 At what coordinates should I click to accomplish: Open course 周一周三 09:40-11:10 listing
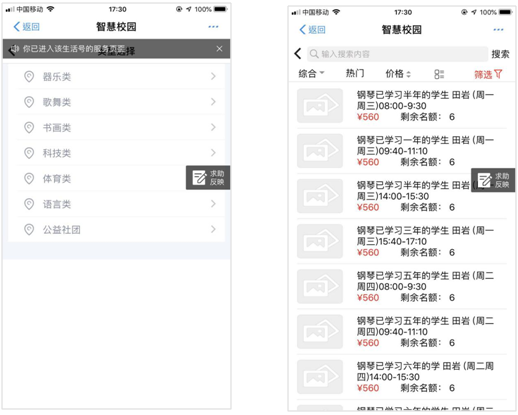pos(402,151)
